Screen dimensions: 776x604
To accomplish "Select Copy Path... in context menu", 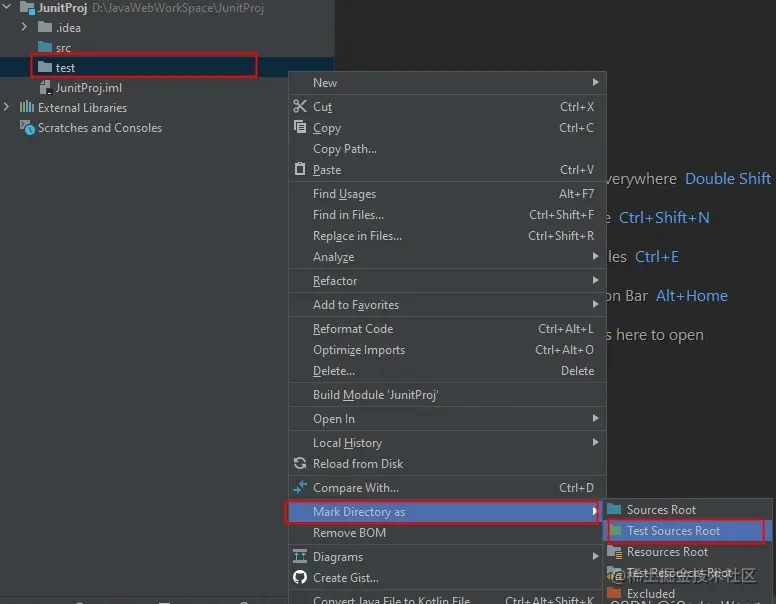I will point(447,149).
